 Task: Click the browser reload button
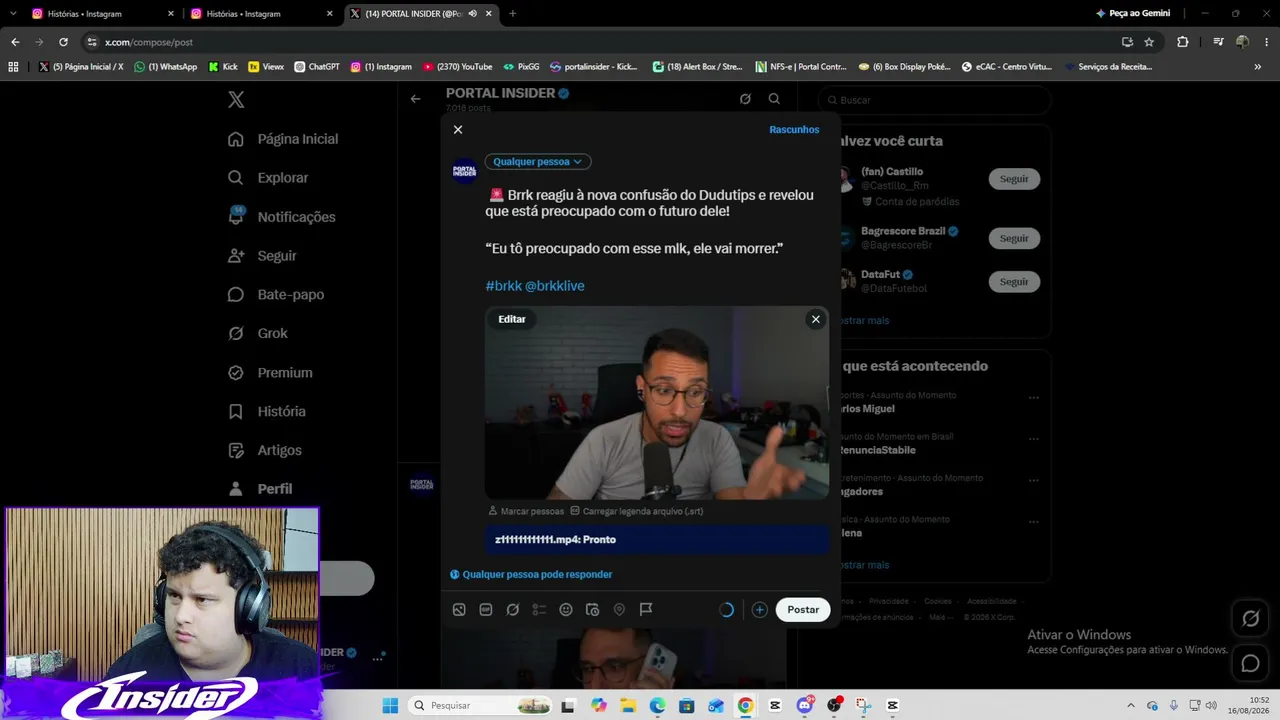coord(63,42)
